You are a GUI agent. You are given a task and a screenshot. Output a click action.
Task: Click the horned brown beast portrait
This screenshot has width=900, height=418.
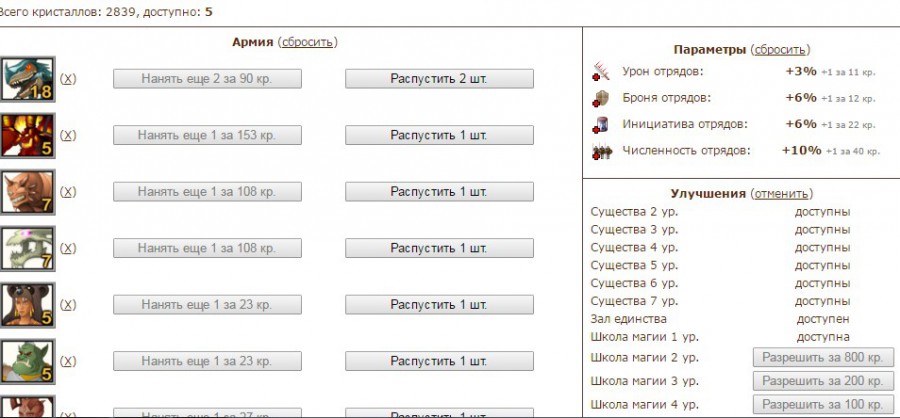pos(28,192)
